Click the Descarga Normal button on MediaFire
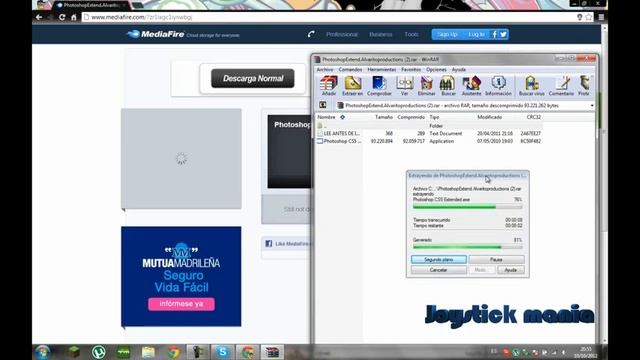 point(253,78)
